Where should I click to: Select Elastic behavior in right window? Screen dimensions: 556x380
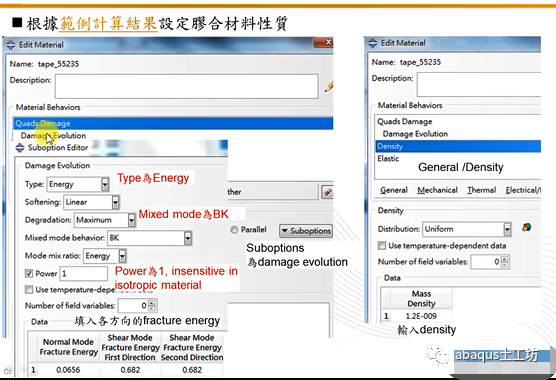(388, 158)
